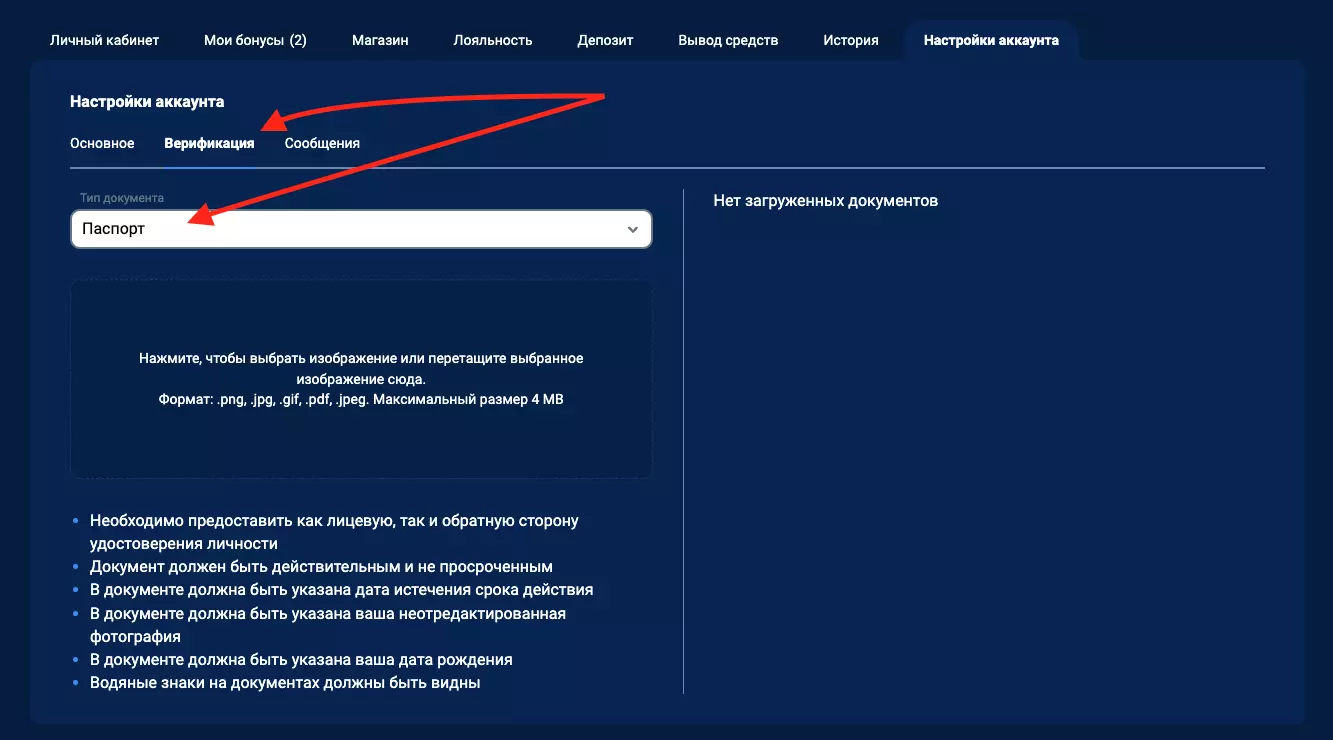
Task: Click the chevron on the Паспорт selector
Action: [x=632, y=229]
